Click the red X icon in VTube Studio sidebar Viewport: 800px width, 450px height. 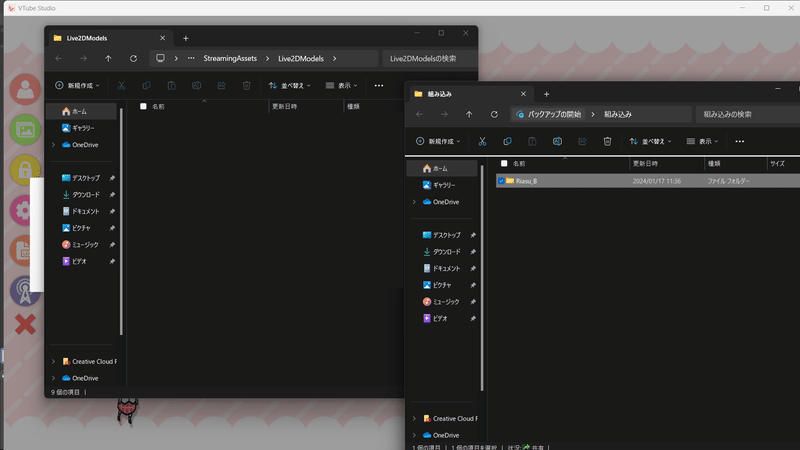pos(25,324)
